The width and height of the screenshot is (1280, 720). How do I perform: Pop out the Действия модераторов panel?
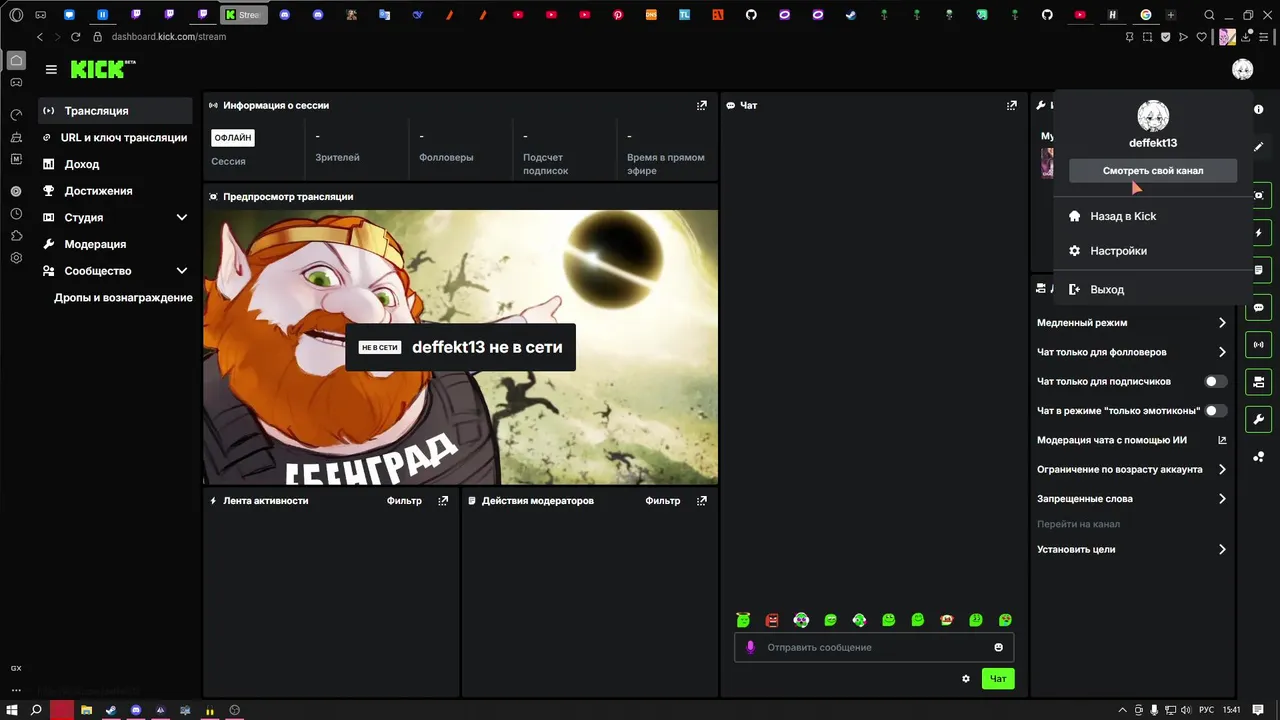[701, 501]
